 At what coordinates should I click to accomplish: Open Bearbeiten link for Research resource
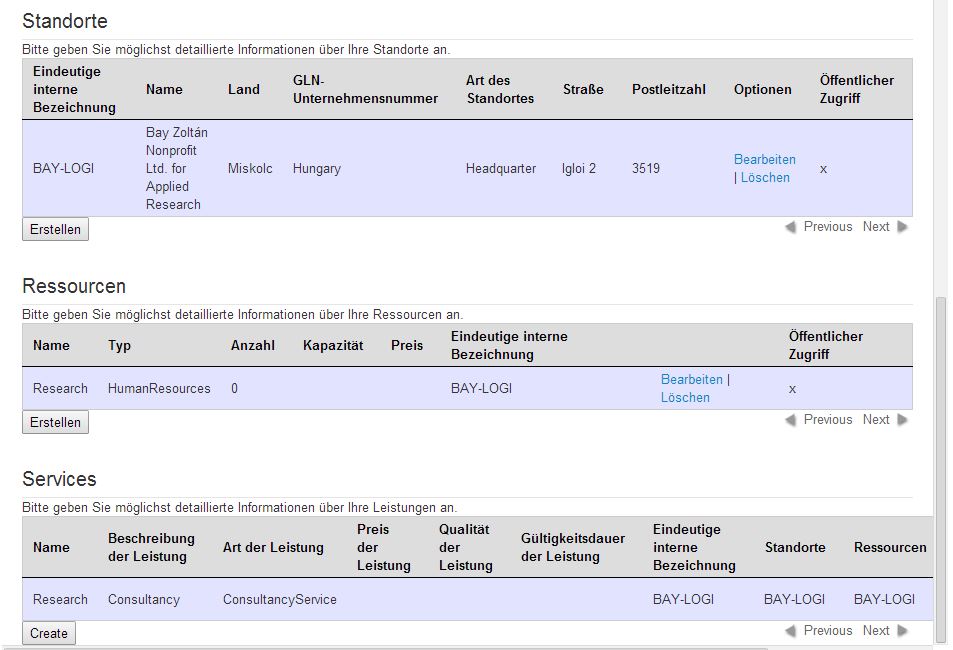pyautogui.click(x=692, y=379)
